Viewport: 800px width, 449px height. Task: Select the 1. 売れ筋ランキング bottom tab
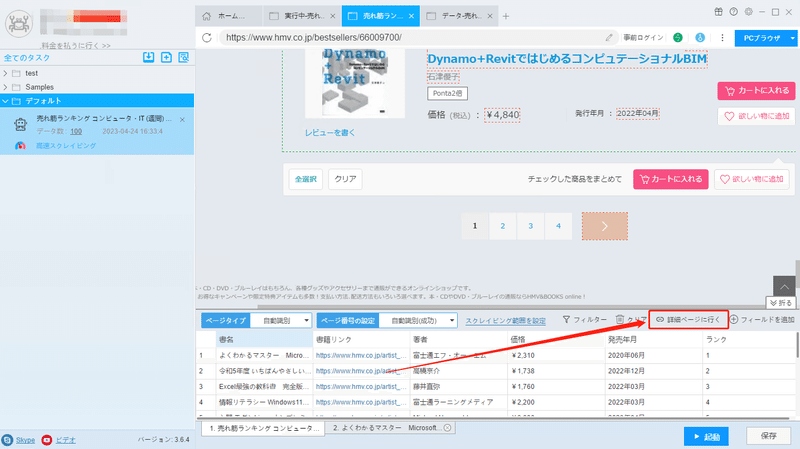coord(264,428)
